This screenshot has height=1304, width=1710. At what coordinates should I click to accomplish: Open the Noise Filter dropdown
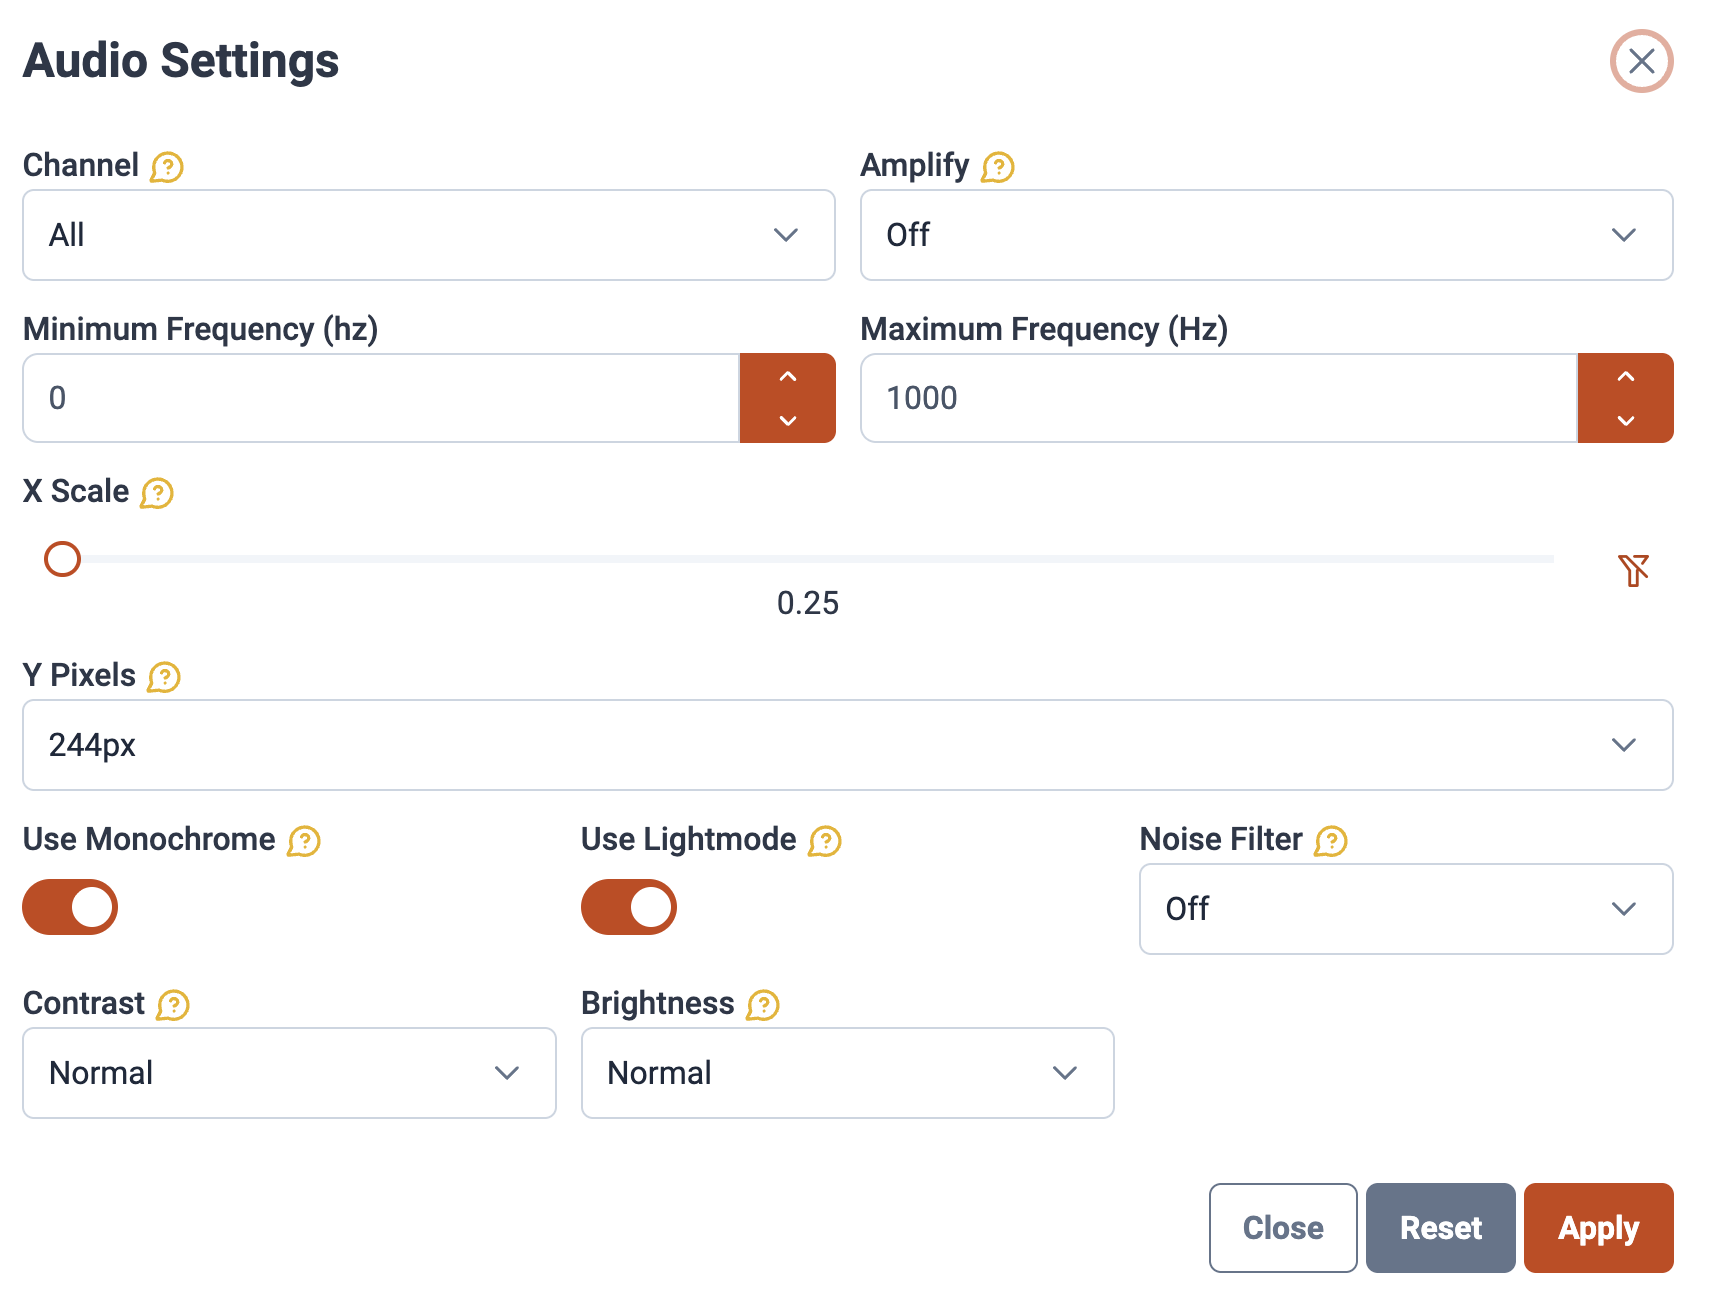(x=1406, y=909)
